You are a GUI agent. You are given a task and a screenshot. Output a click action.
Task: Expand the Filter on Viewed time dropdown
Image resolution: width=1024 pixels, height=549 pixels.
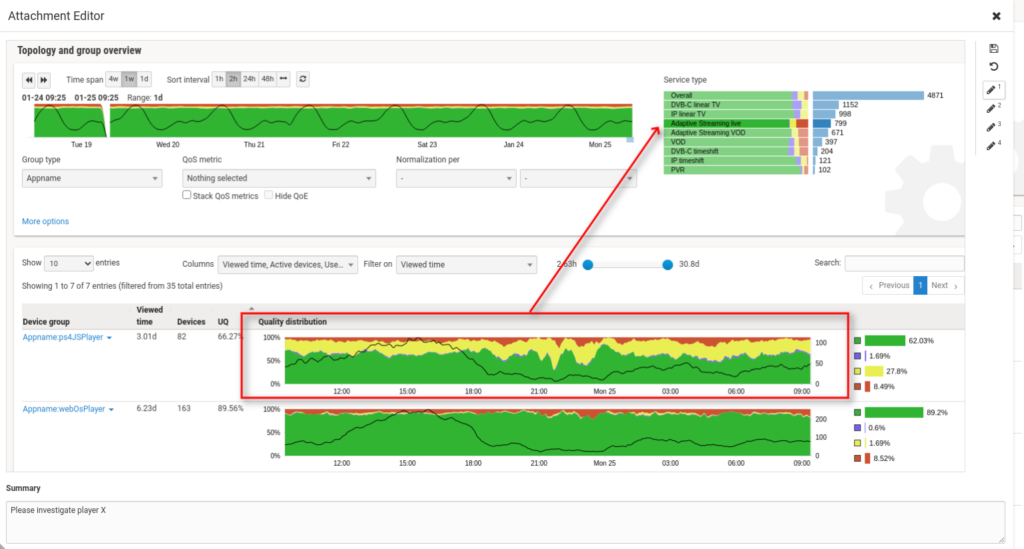[x=466, y=265]
